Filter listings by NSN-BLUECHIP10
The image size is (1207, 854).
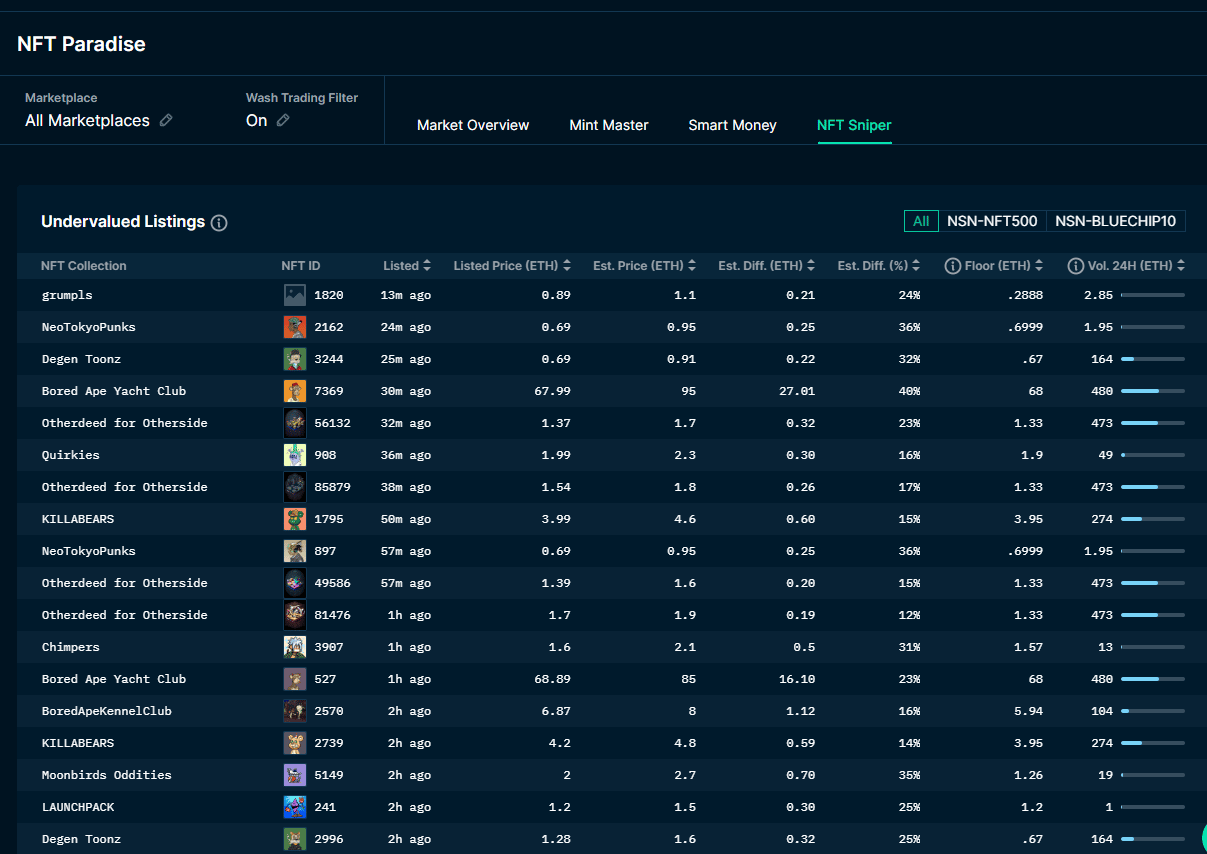pyautogui.click(x=1116, y=221)
